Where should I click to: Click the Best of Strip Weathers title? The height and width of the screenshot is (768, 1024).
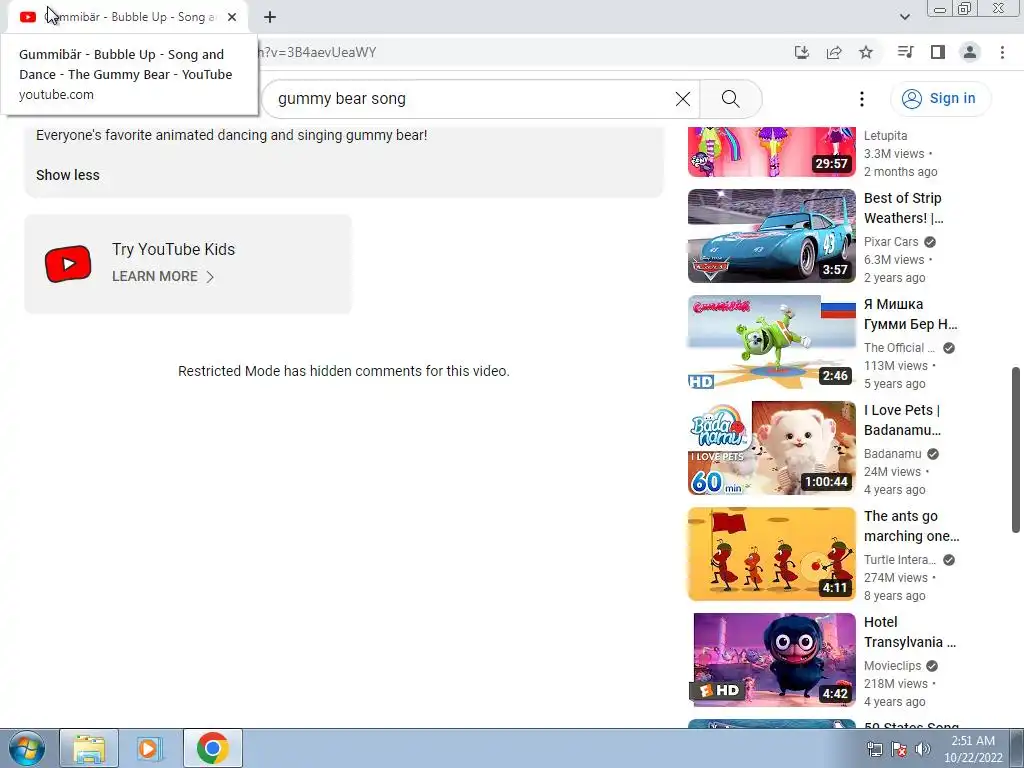pos(903,208)
